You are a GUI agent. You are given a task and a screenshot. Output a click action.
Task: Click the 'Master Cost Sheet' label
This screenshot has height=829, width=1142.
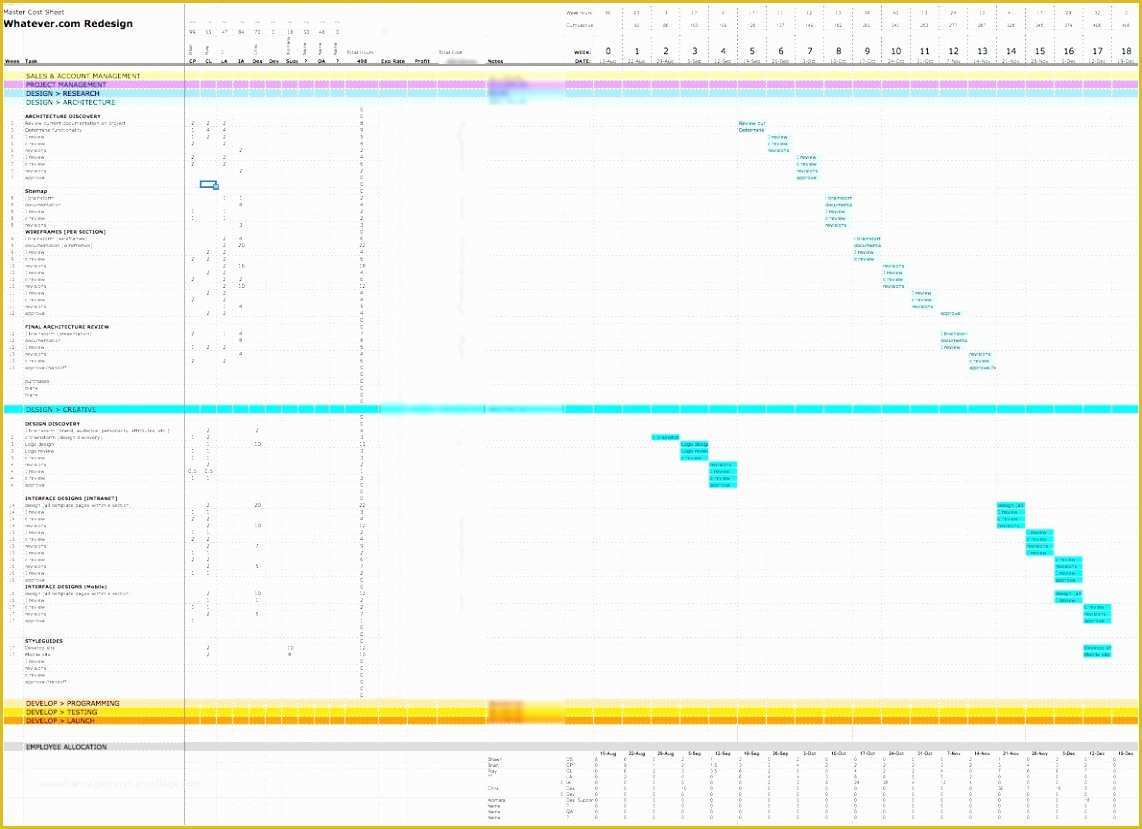click(34, 12)
